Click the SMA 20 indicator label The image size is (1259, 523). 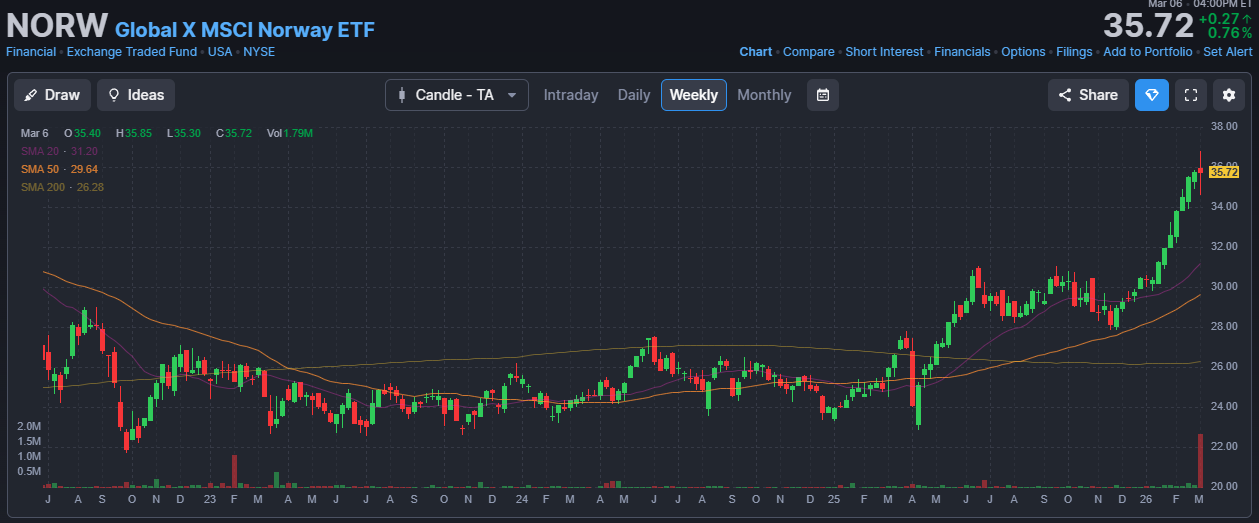60,151
